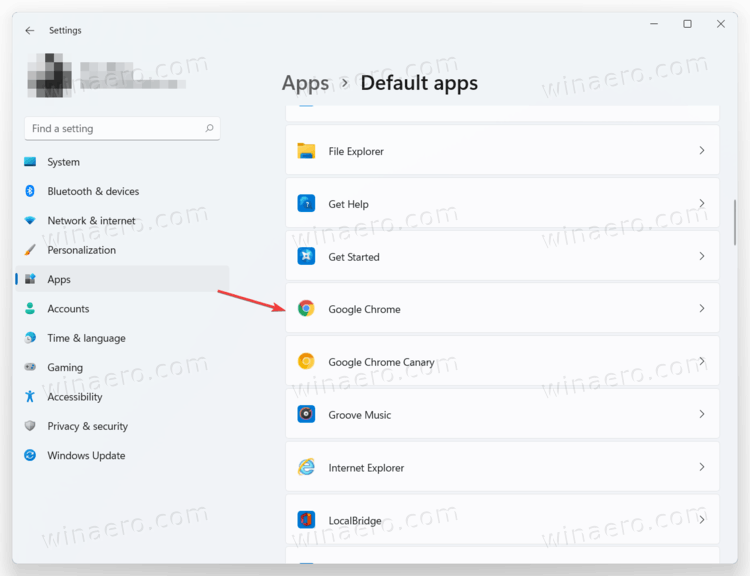Open Windows Update settings

(x=122, y=455)
